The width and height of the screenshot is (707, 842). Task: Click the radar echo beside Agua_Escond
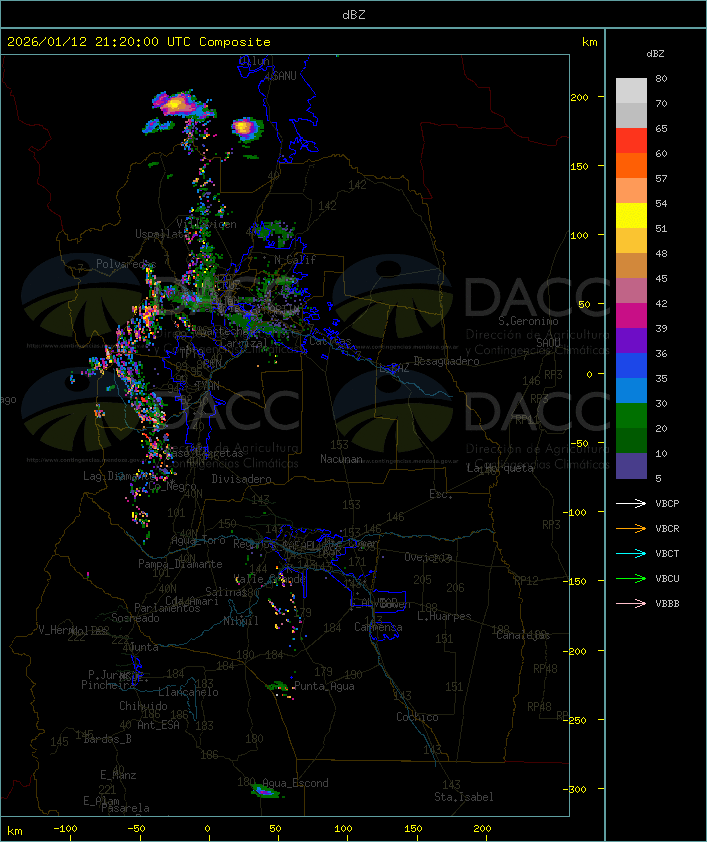[265, 791]
